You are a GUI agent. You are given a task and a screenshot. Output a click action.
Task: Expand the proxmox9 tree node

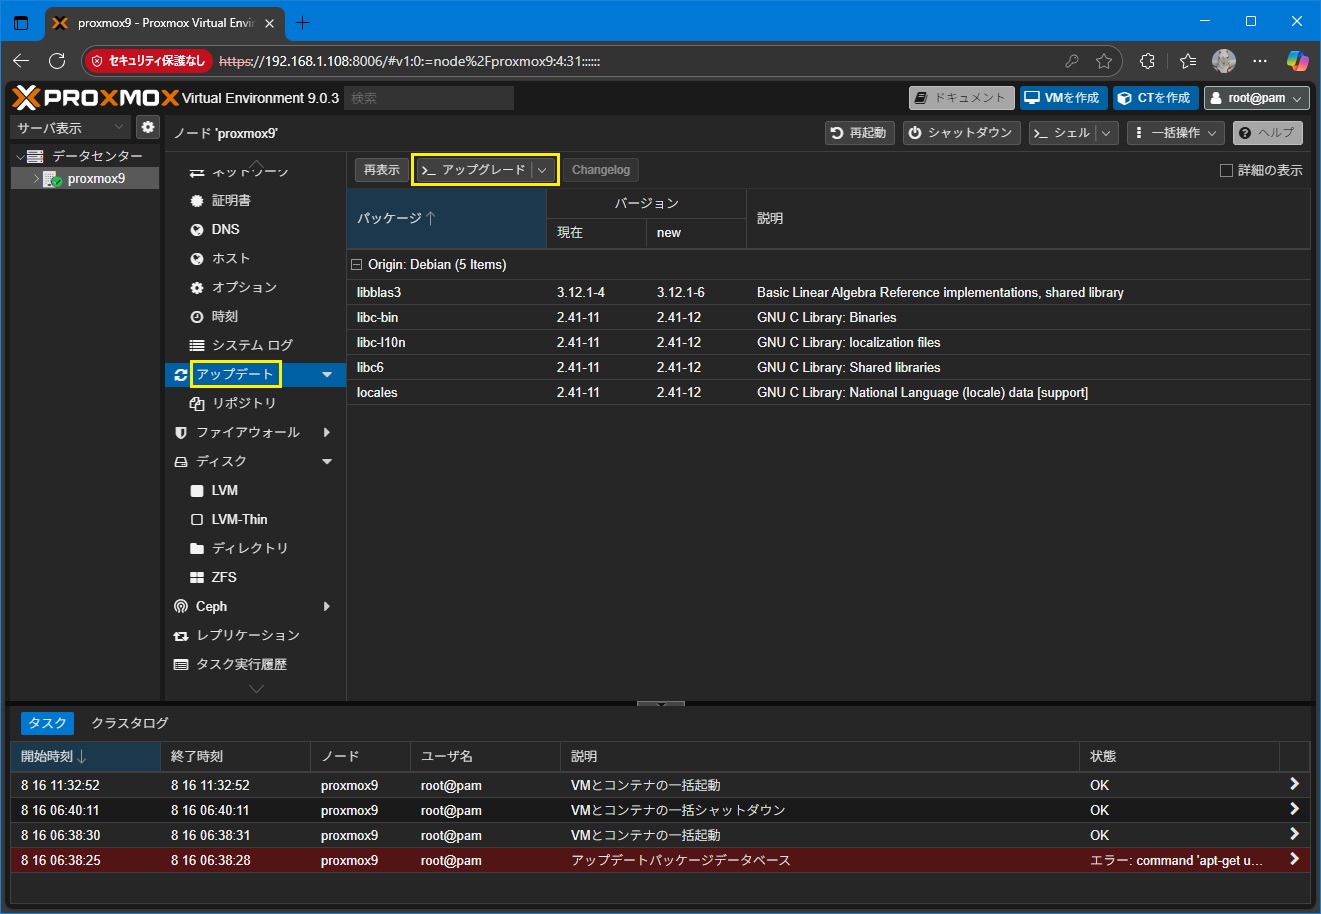36,179
